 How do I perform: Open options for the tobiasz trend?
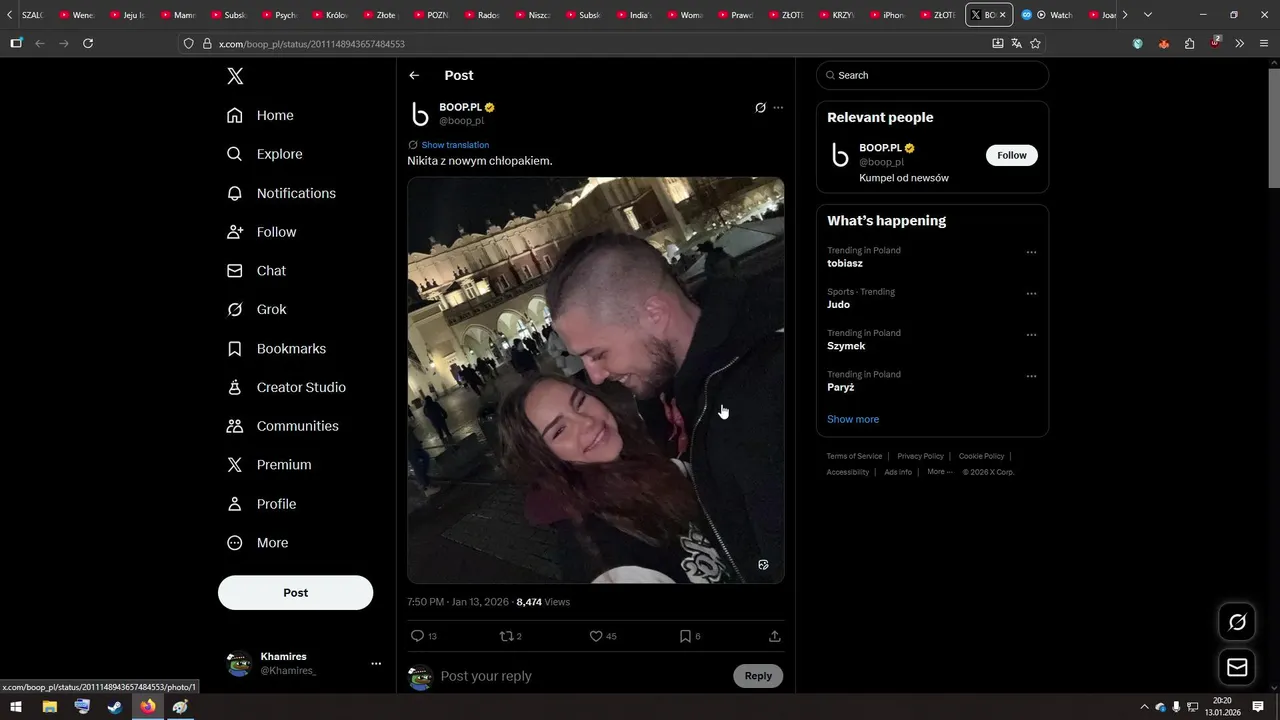click(x=1031, y=252)
